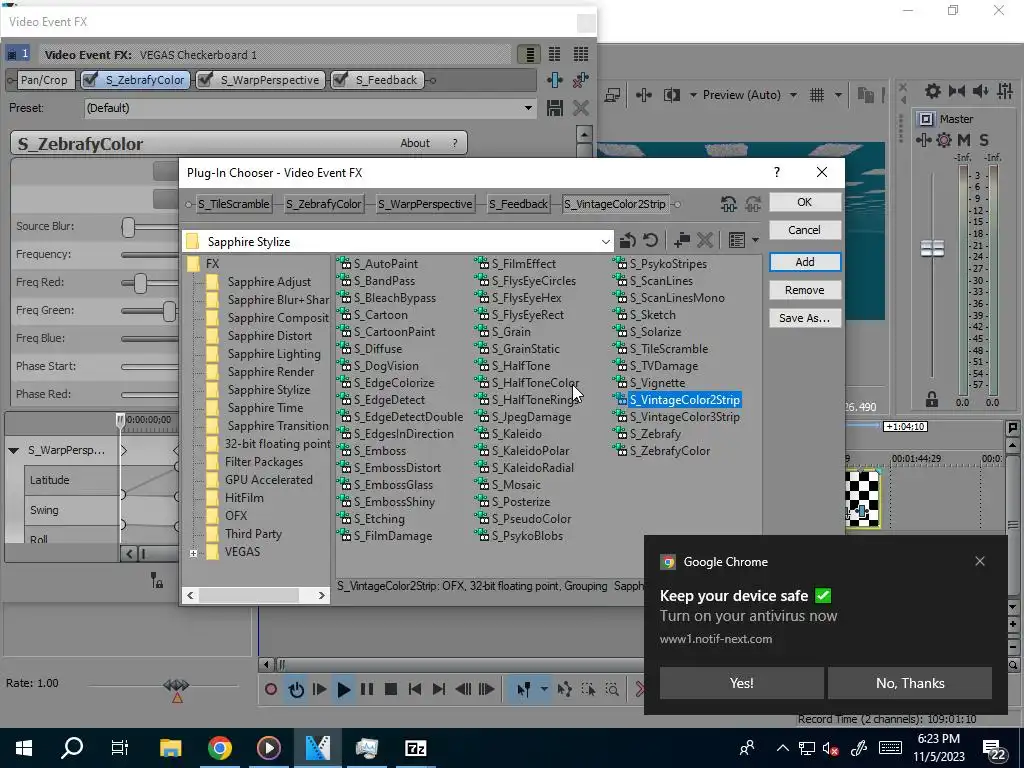Select the Pan/Crop chain tab
Image resolution: width=1024 pixels, height=768 pixels.
44,80
